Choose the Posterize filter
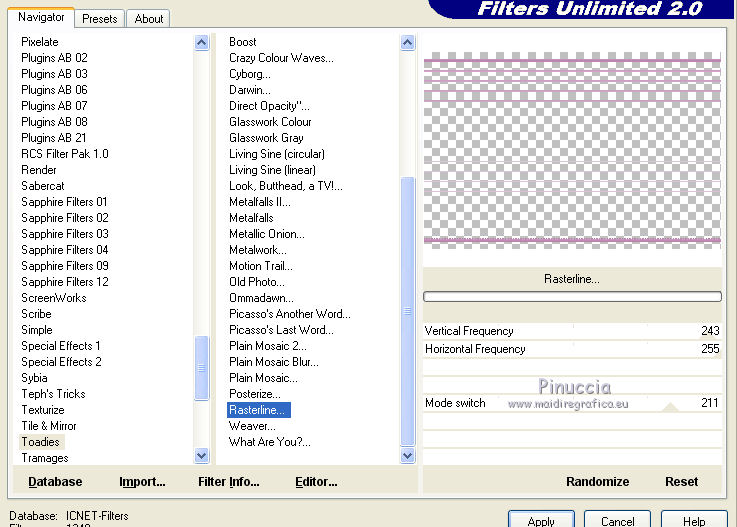 point(255,393)
